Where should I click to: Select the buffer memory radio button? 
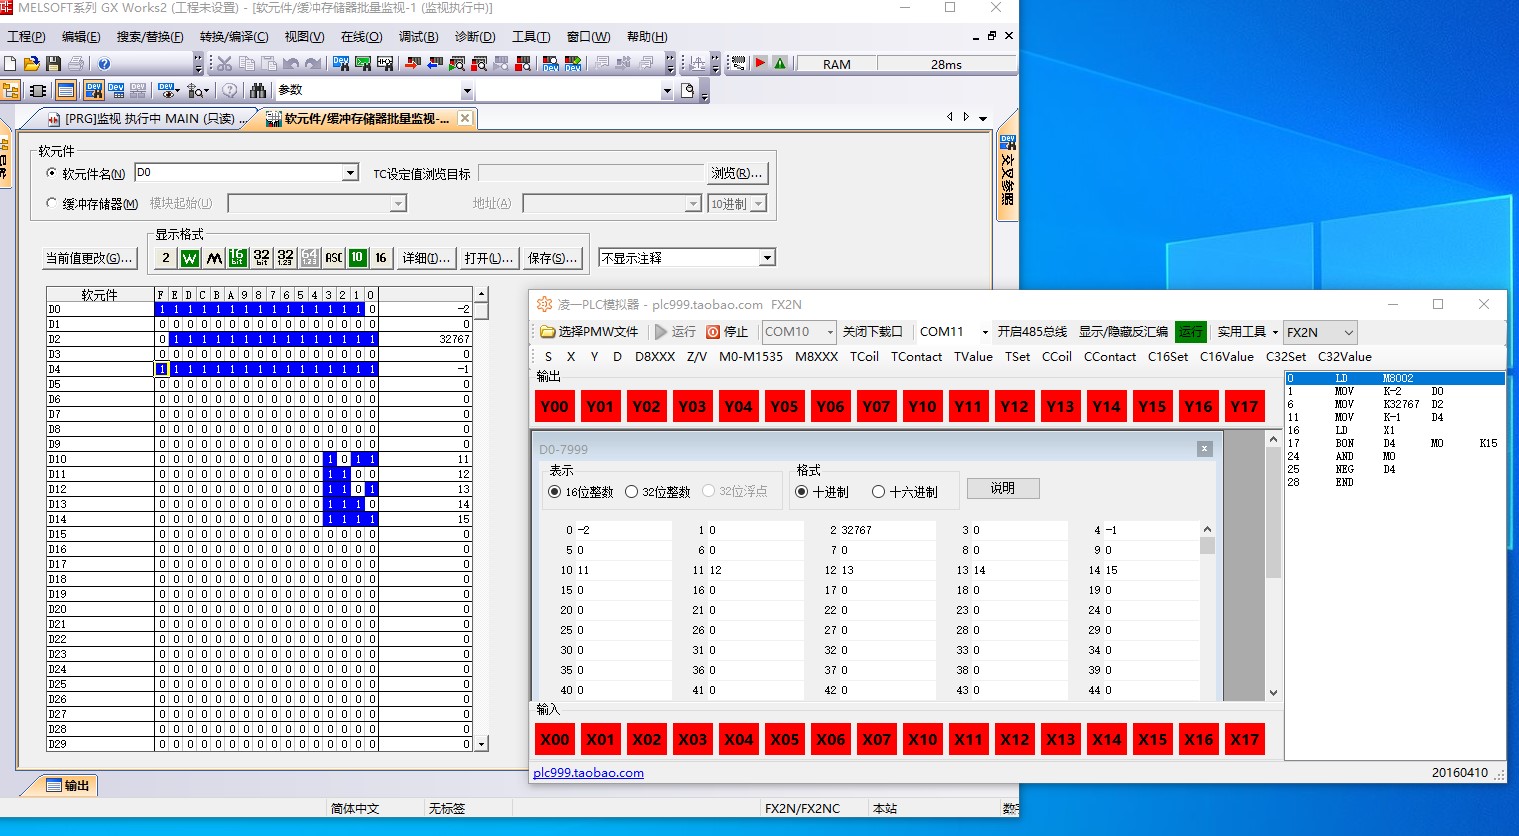tap(52, 203)
